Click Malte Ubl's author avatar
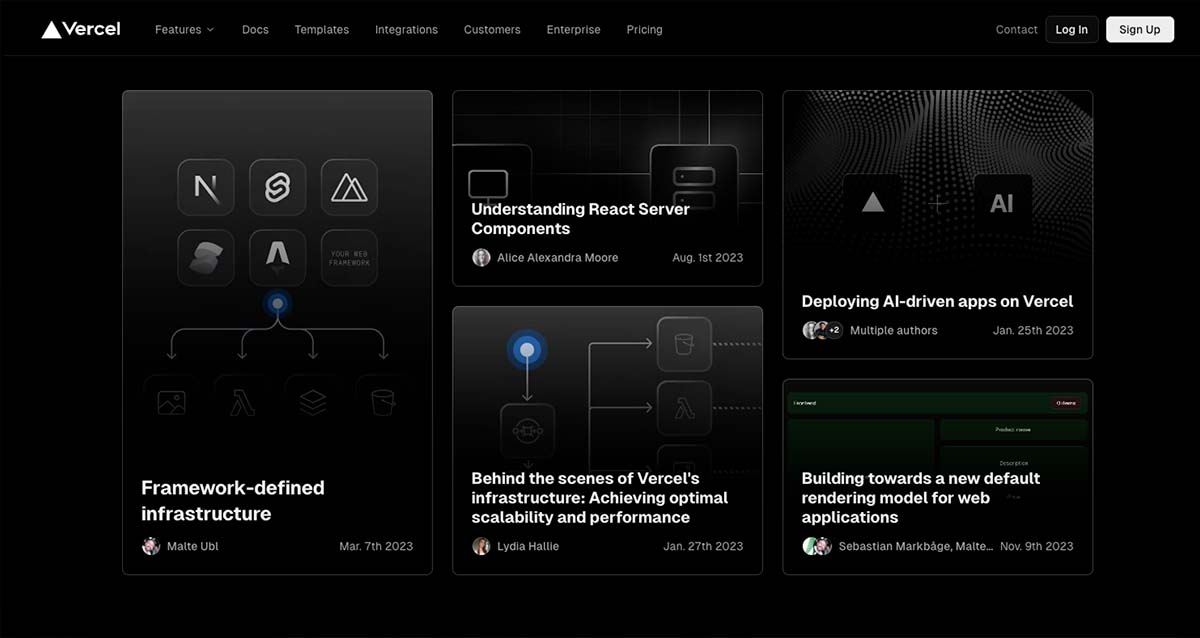The height and width of the screenshot is (638, 1200). point(150,546)
